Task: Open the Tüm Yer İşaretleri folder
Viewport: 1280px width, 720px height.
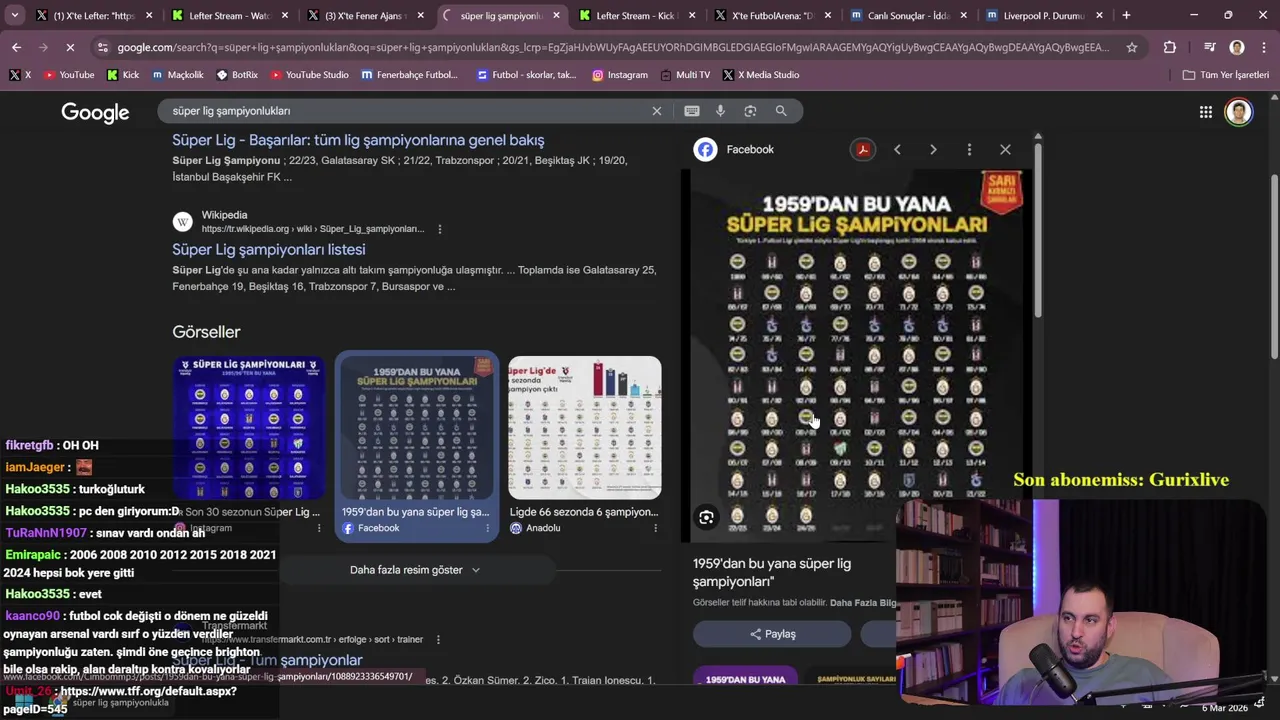Action: coord(1225,75)
